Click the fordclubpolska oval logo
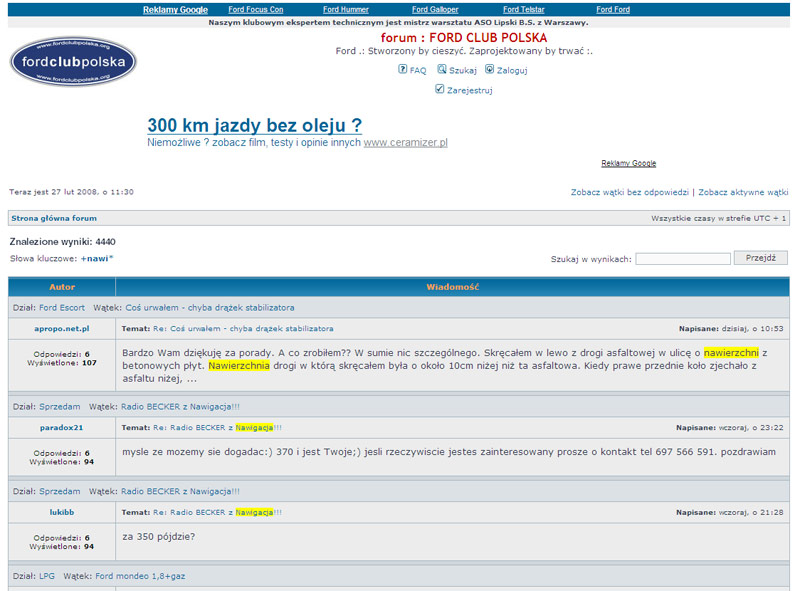This screenshot has width=800, height=591. pyautogui.click(x=73, y=62)
